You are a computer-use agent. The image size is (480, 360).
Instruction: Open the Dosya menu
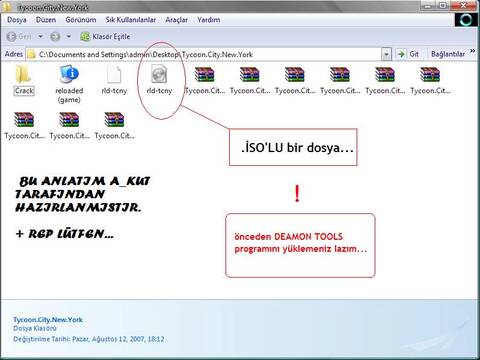(17, 20)
